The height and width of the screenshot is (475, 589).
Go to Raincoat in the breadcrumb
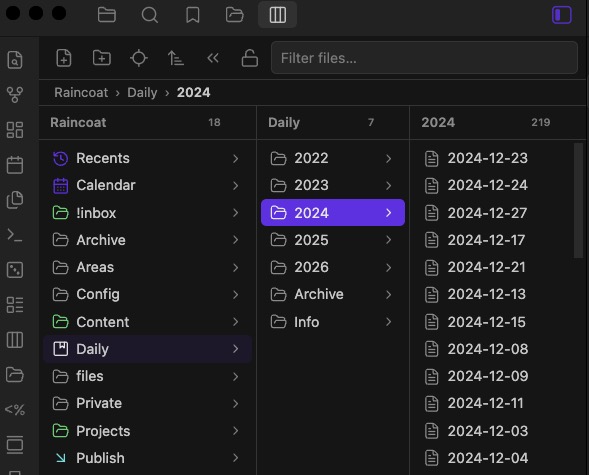tap(81, 92)
